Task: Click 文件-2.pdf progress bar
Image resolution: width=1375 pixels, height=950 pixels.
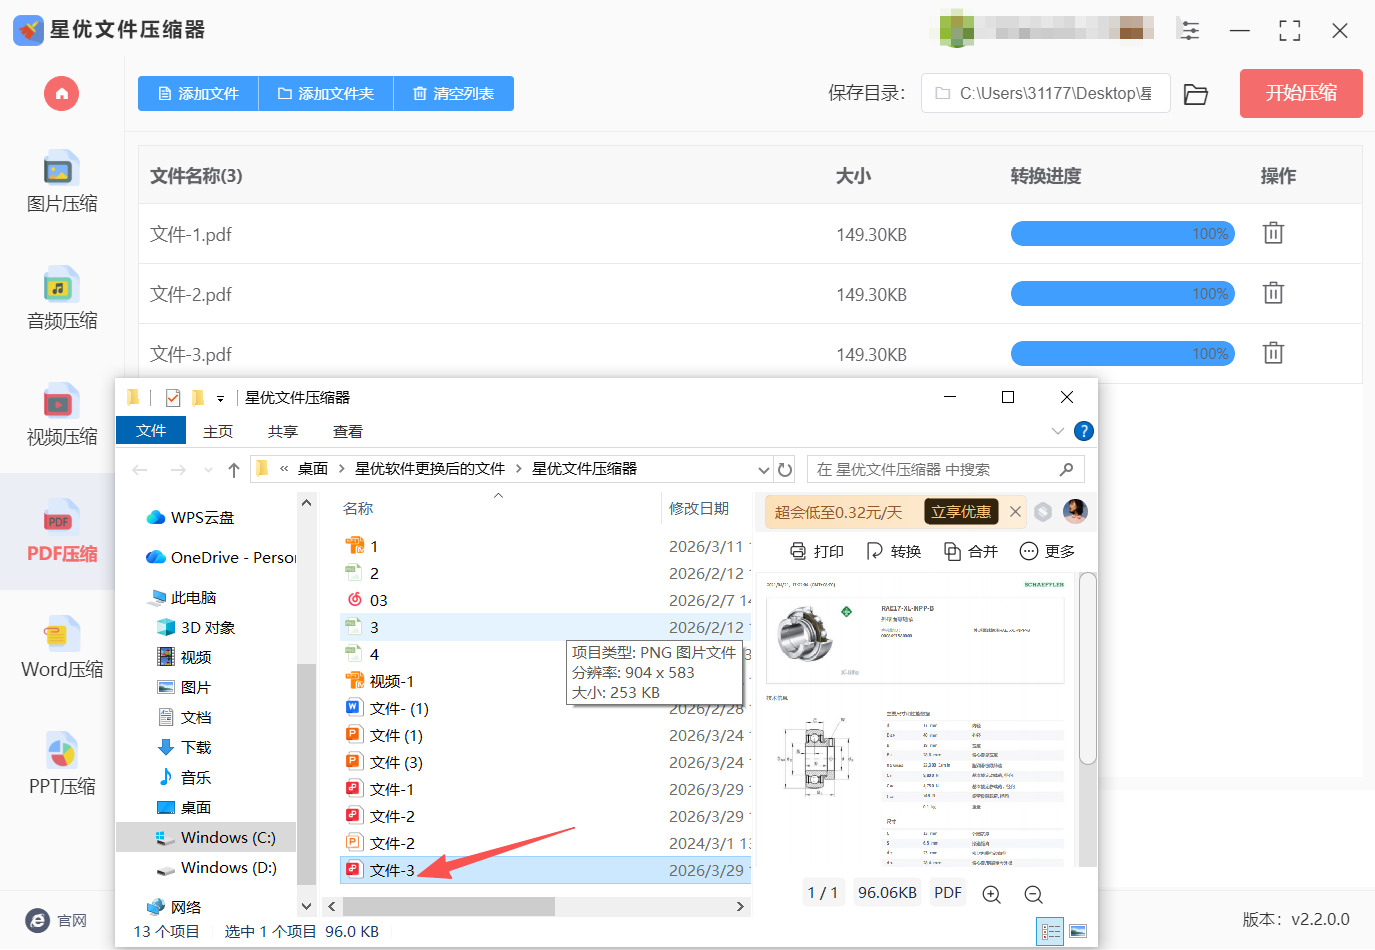Action: [1123, 293]
